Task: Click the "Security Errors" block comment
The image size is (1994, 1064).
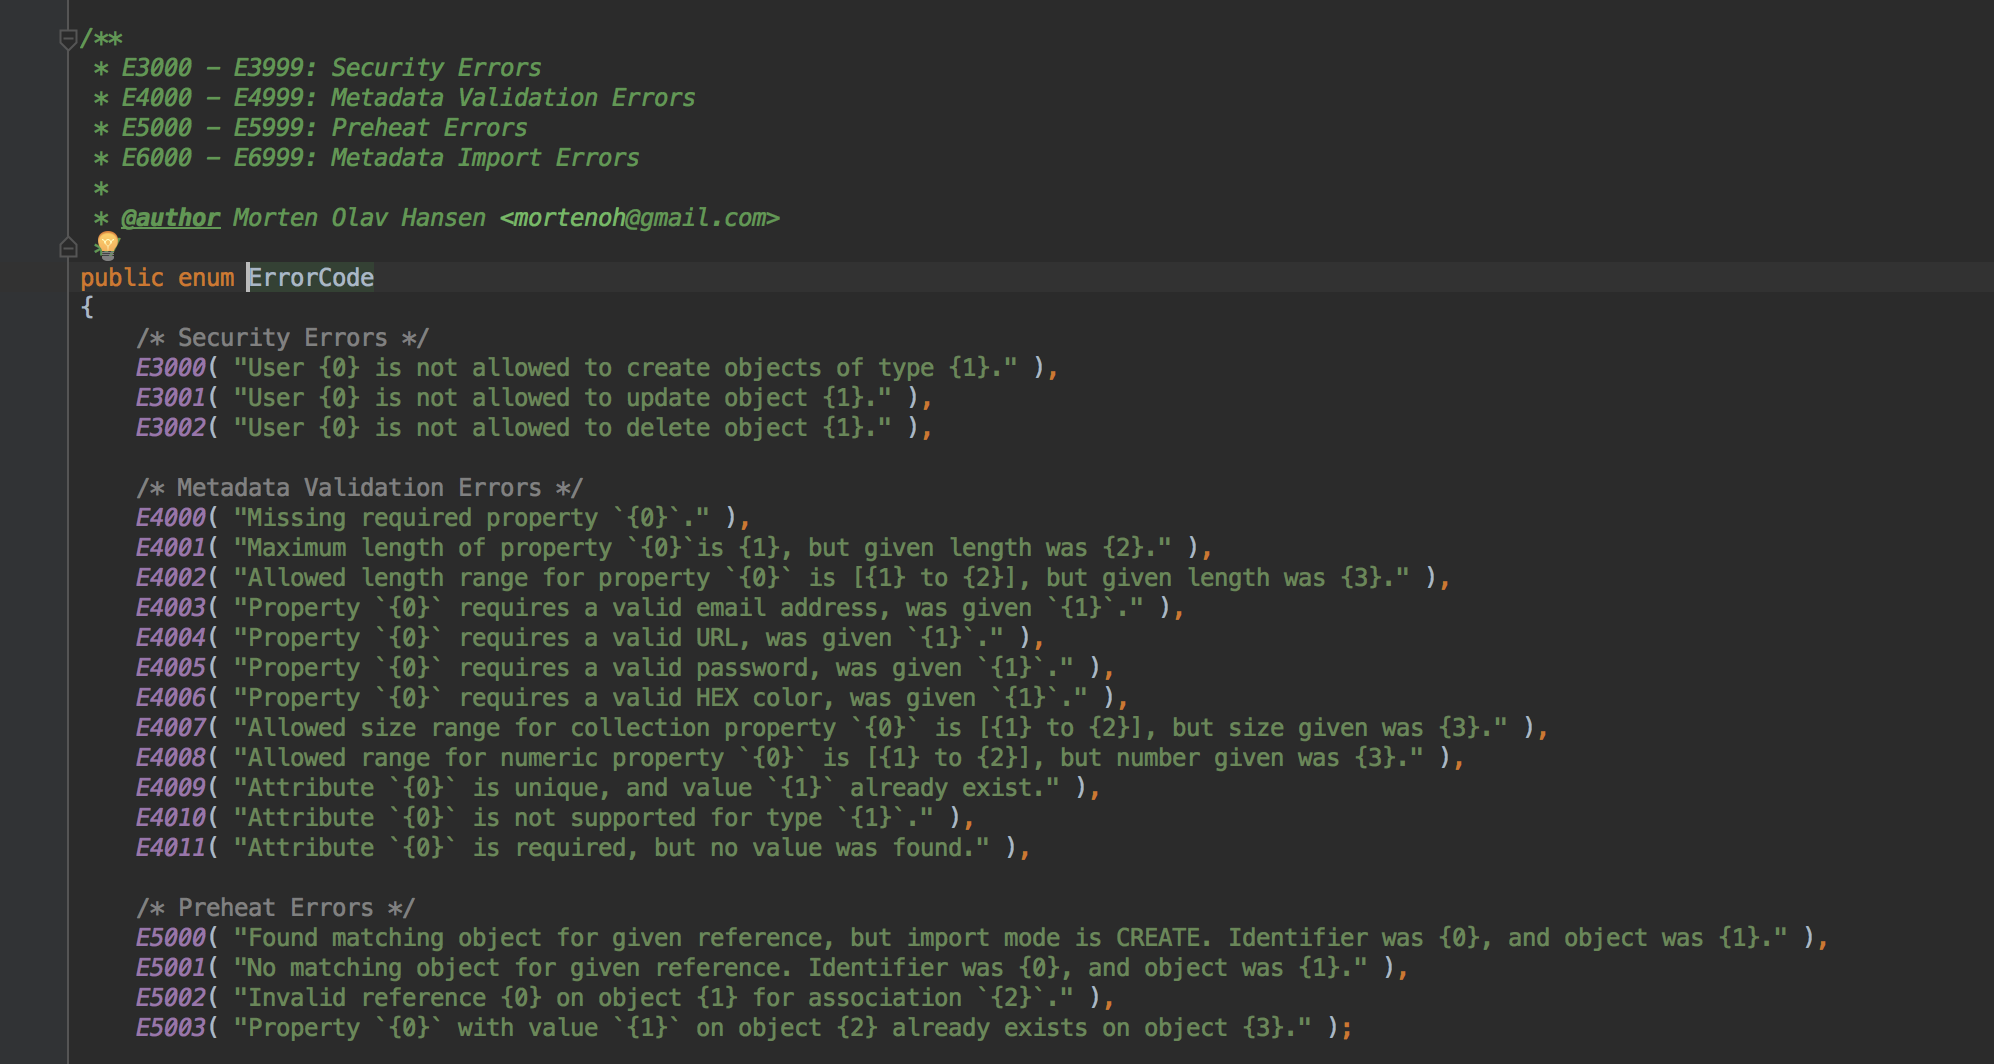Action: coord(282,338)
